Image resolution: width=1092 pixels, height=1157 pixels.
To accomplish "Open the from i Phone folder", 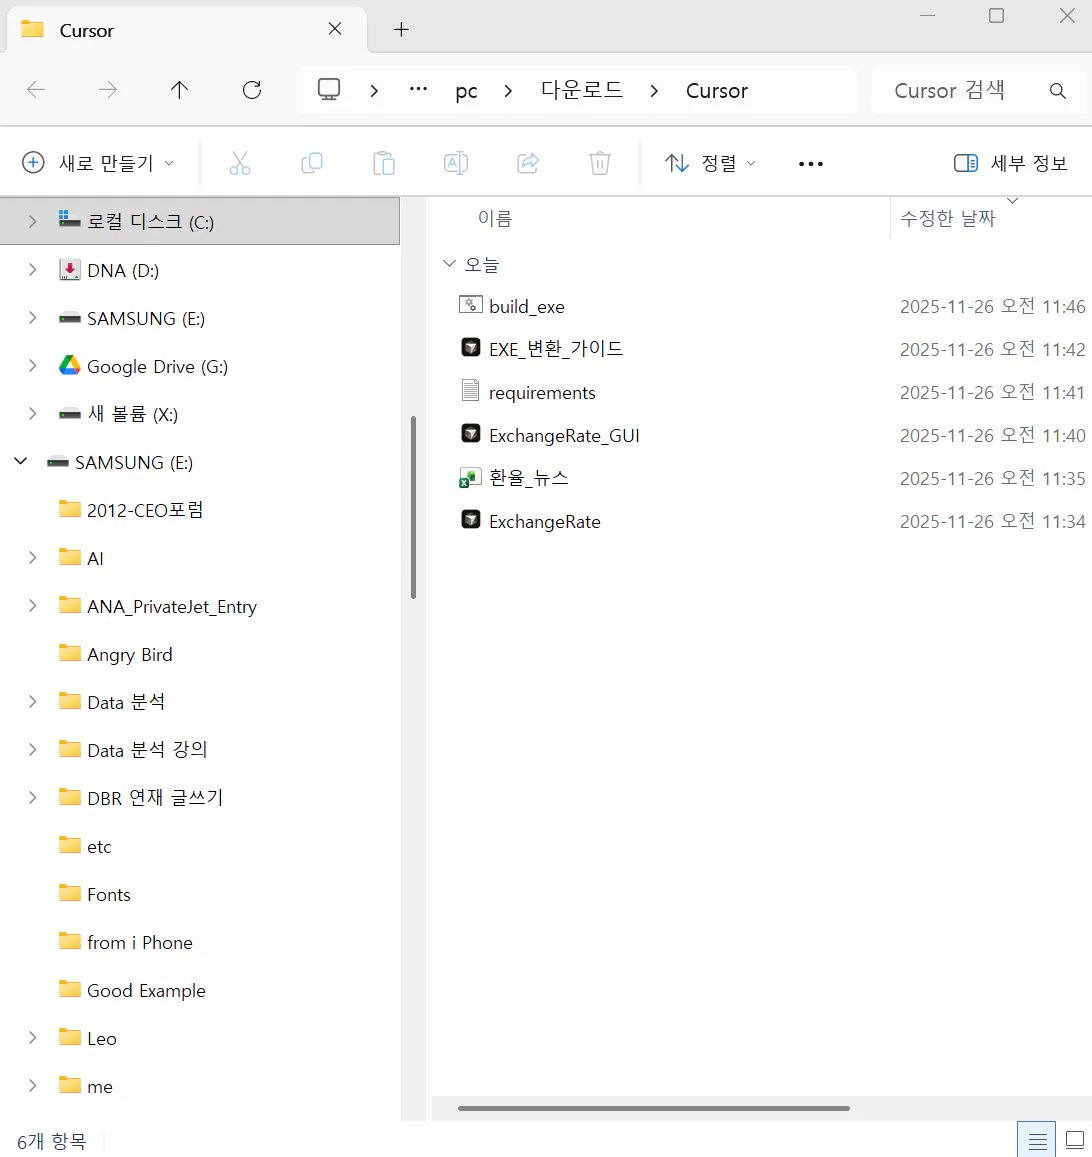I will [139, 942].
